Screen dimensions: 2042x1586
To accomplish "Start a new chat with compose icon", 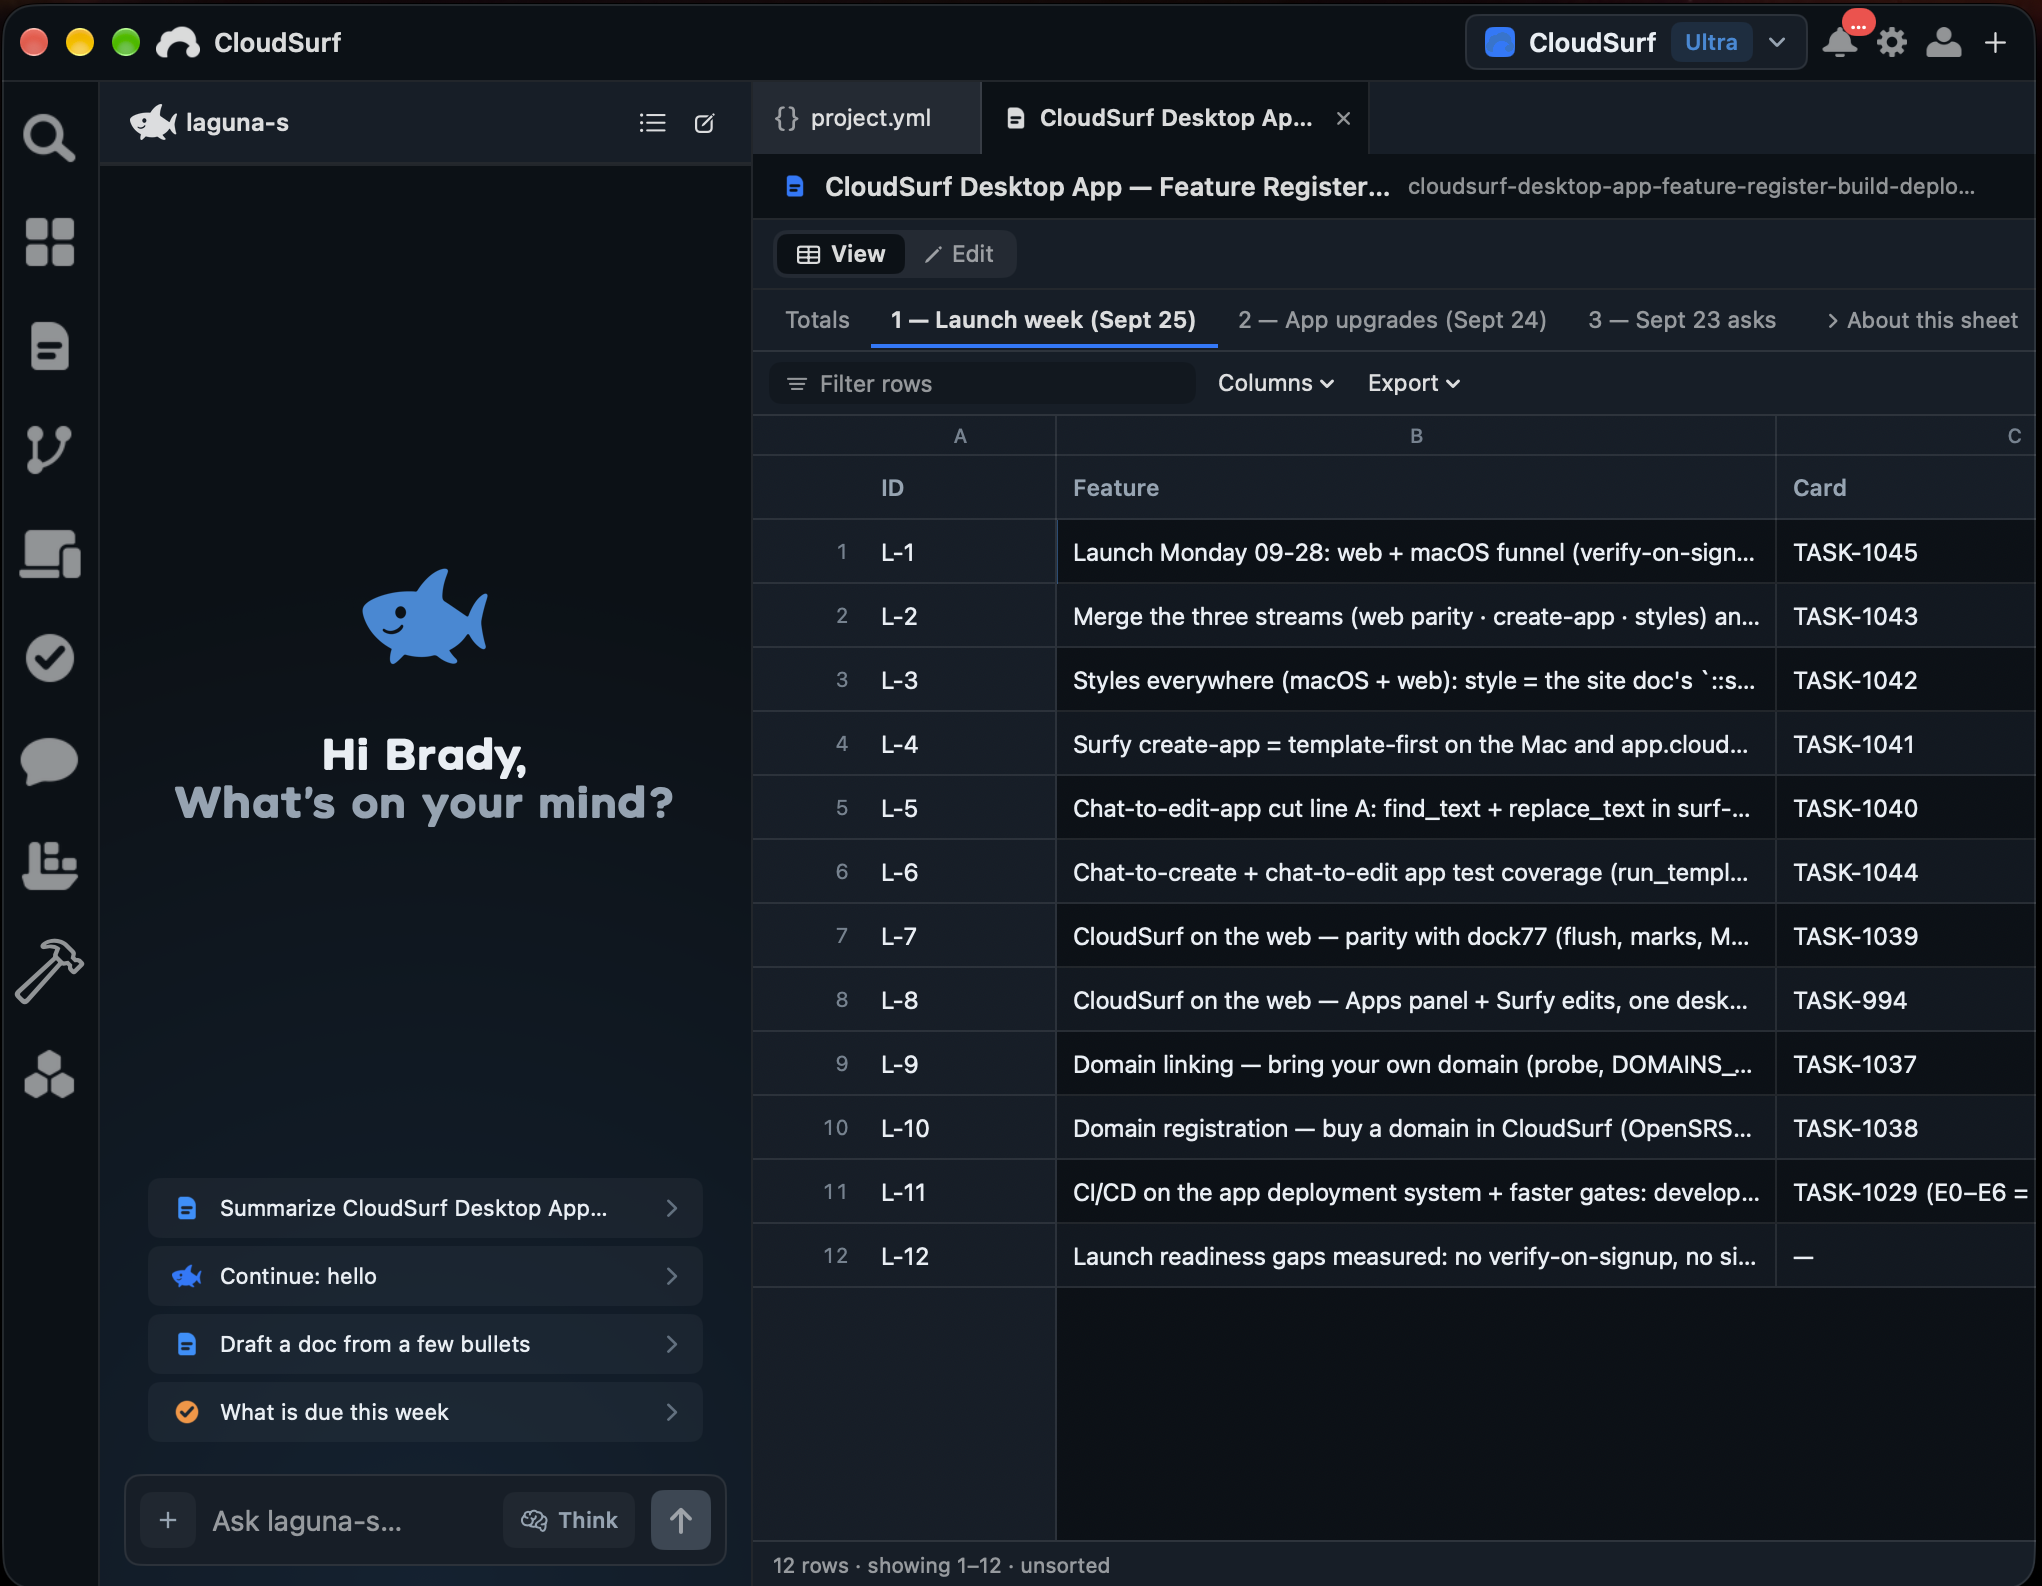I will click(x=704, y=123).
